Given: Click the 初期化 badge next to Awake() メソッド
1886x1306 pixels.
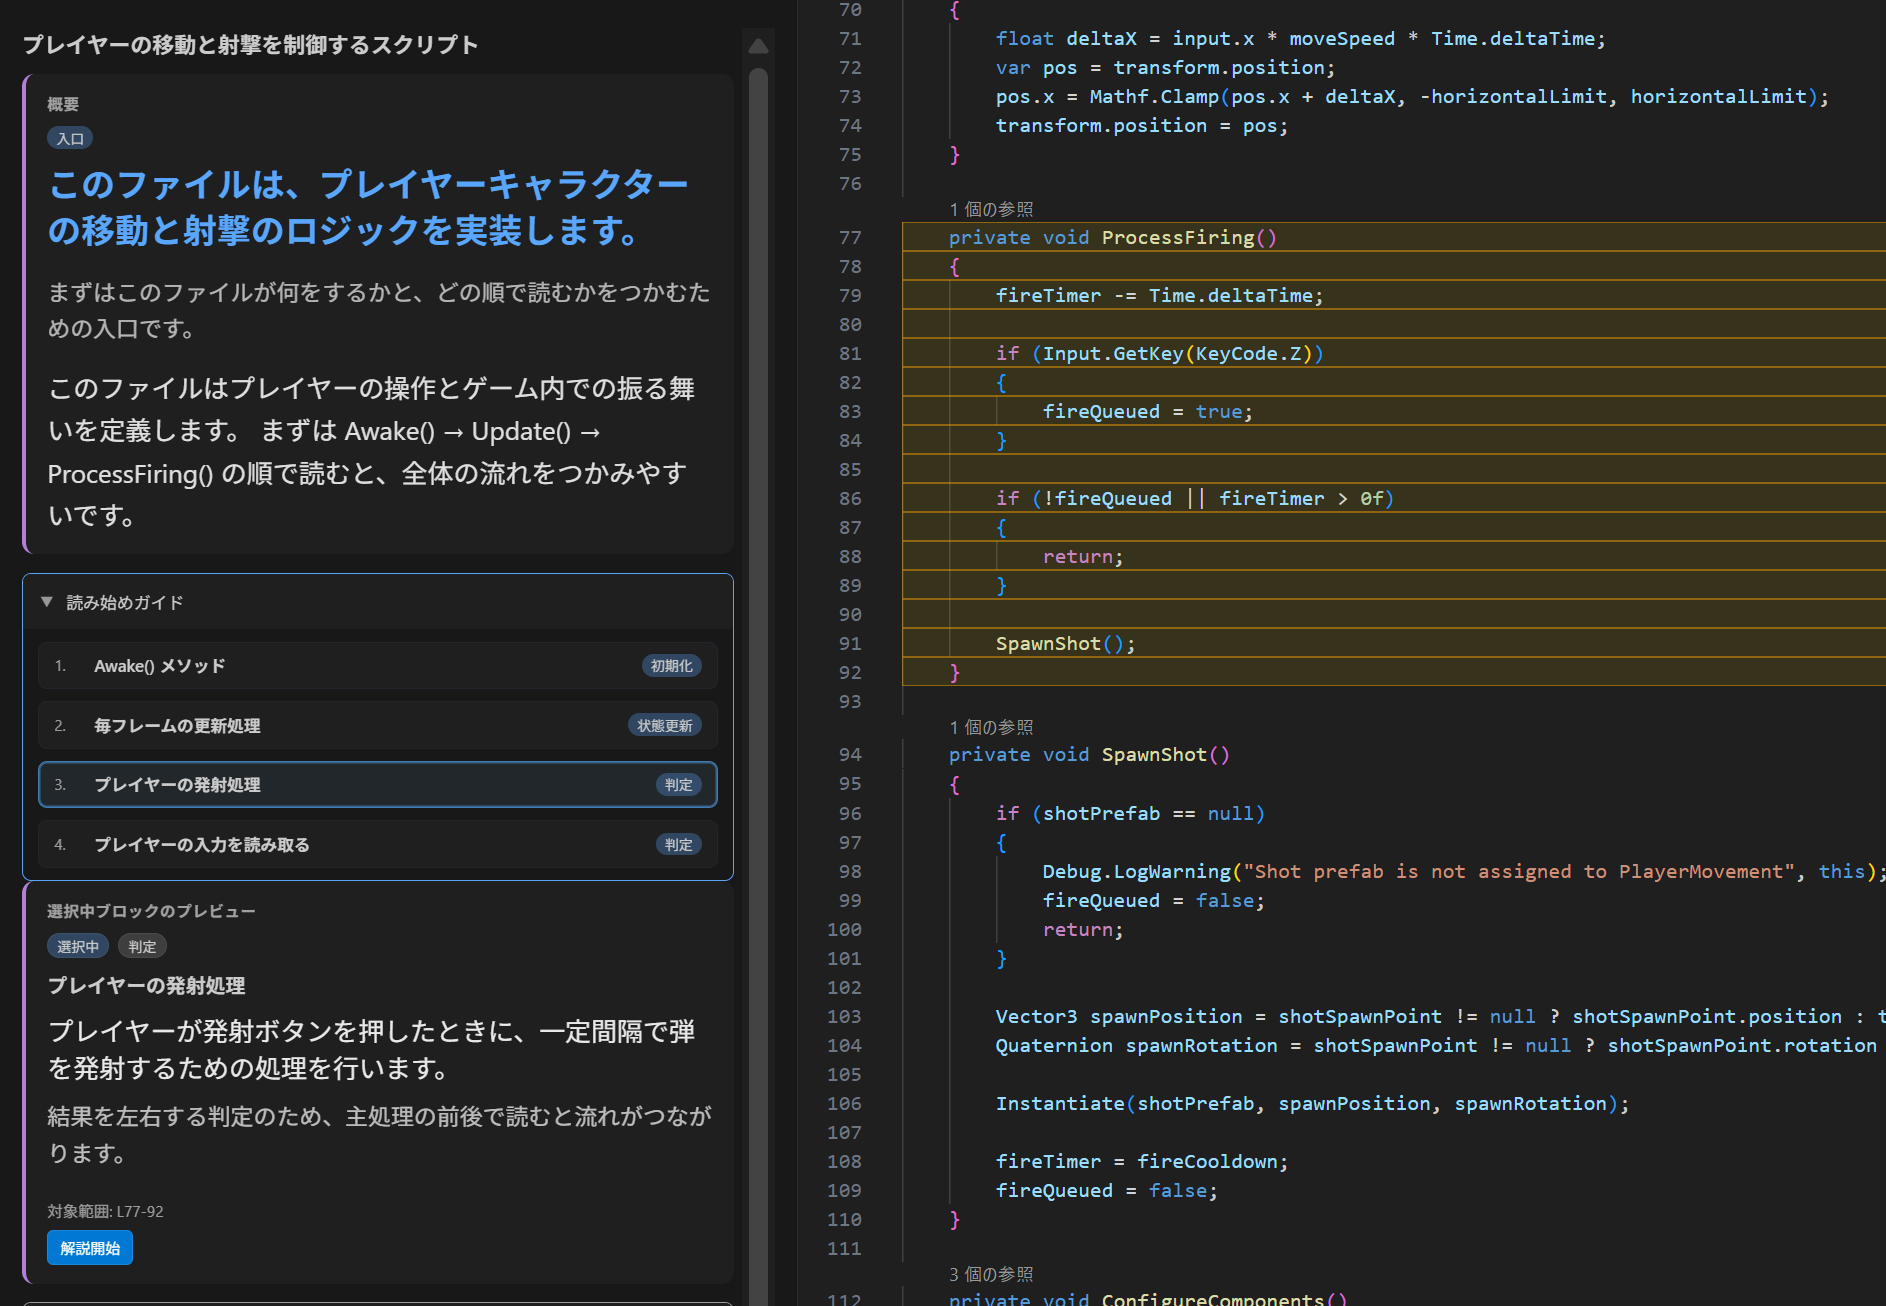Looking at the screenshot, I should tap(672, 665).
